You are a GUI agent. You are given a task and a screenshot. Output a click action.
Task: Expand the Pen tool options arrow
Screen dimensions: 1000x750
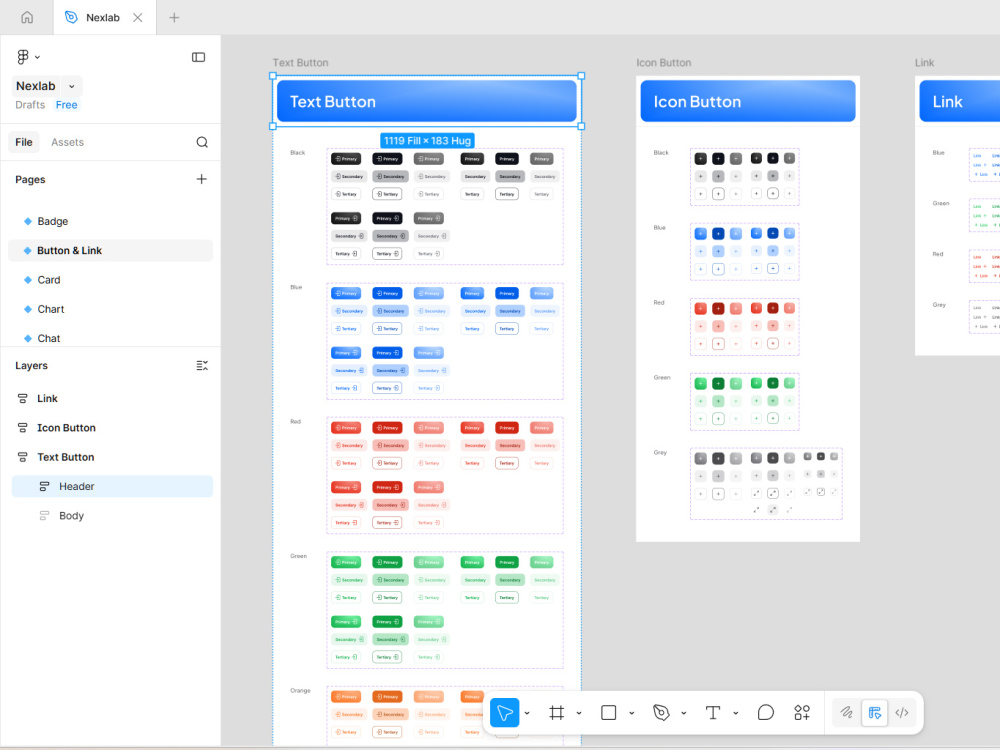pyautogui.click(x=684, y=713)
